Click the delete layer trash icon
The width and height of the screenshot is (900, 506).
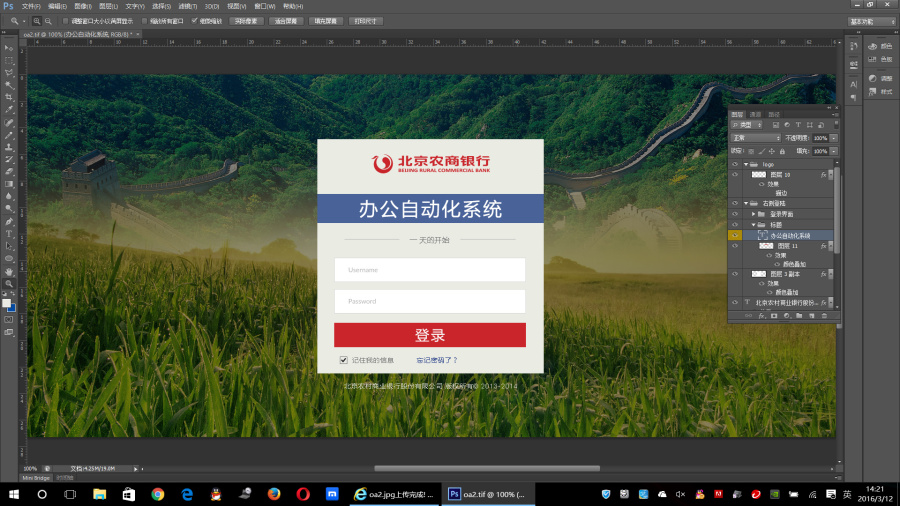[x=824, y=316]
